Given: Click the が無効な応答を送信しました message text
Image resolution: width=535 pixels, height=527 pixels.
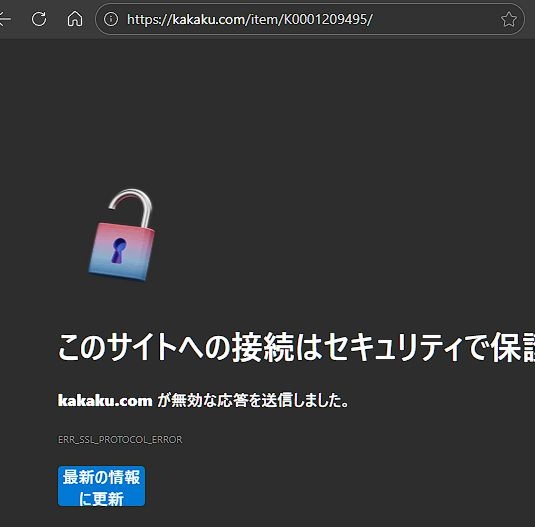Looking at the screenshot, I should [253, 400].
